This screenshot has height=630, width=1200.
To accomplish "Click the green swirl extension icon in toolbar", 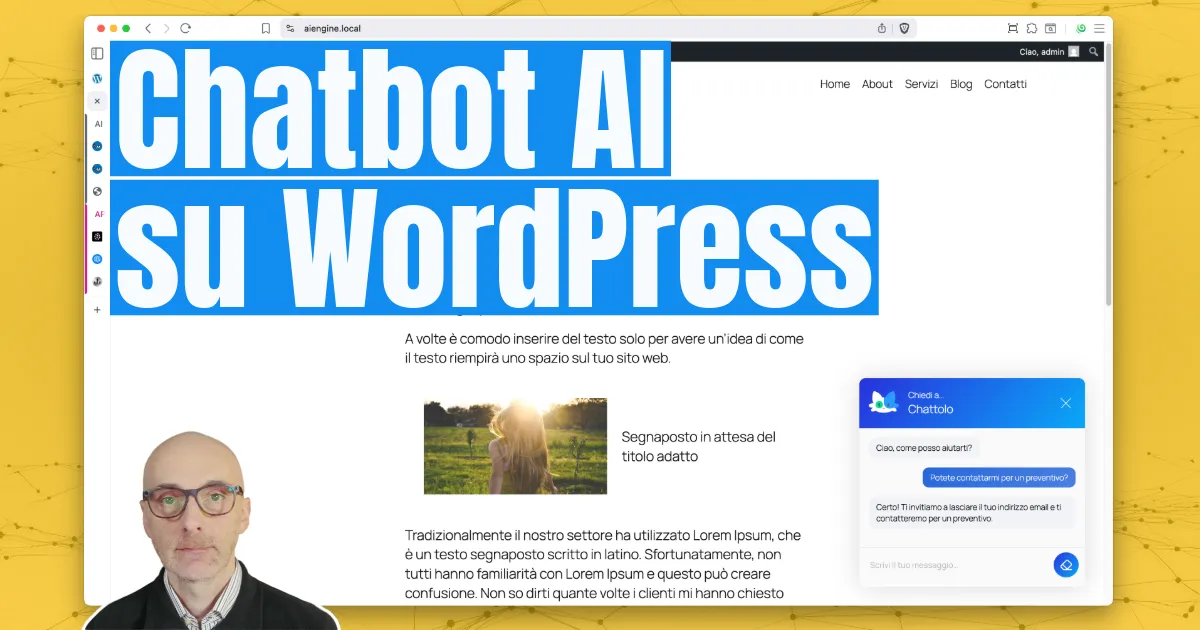I will [x=1081, y=28].
